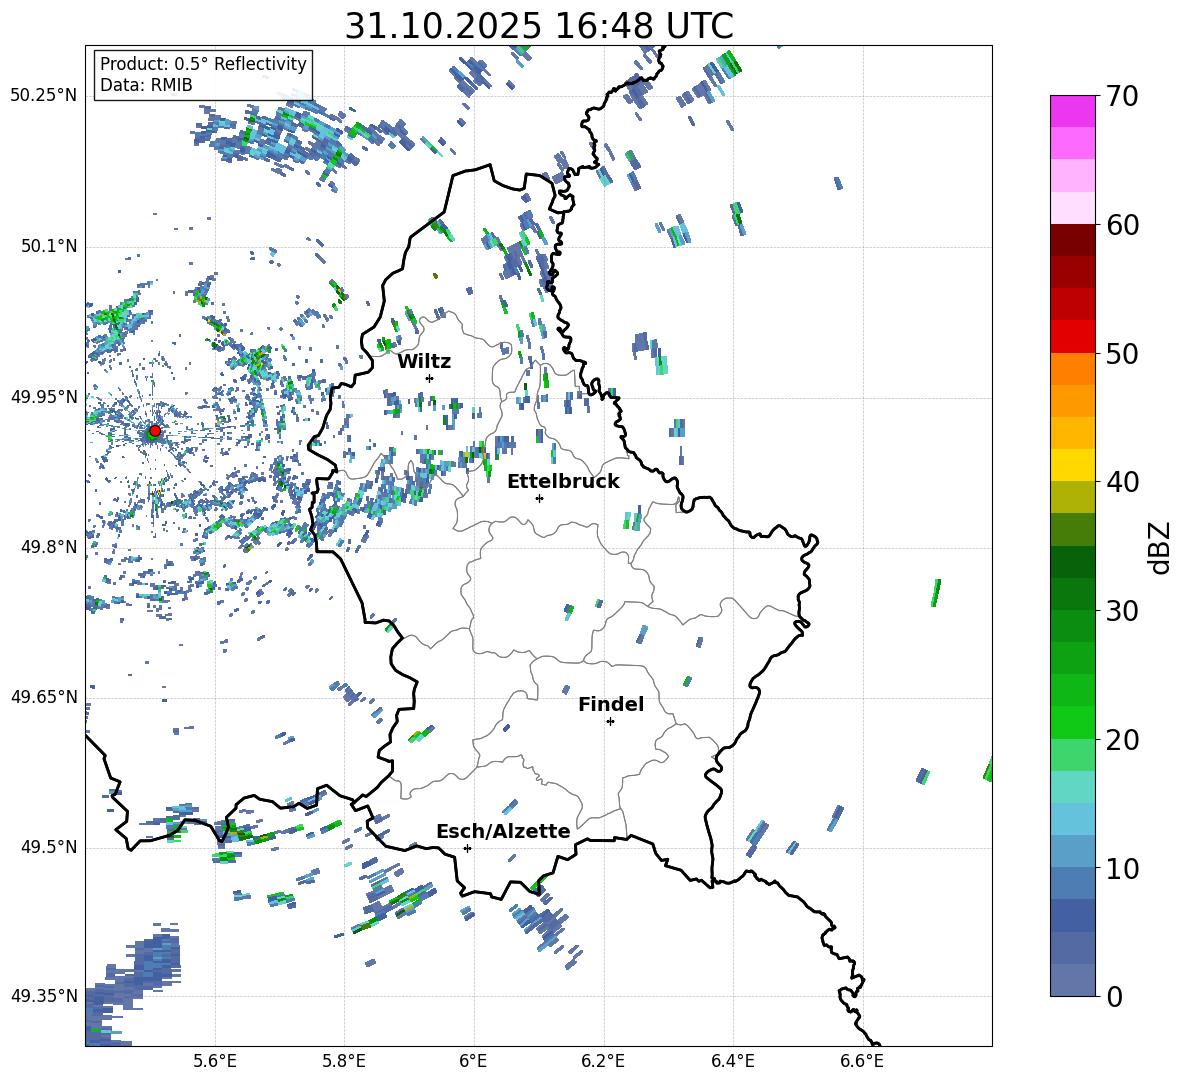Image resolution: width=1184 pixels, height=1081 pixels.
Task: Pick the magenta swatch at top of colorbar
Action: tap(1073, 111)
